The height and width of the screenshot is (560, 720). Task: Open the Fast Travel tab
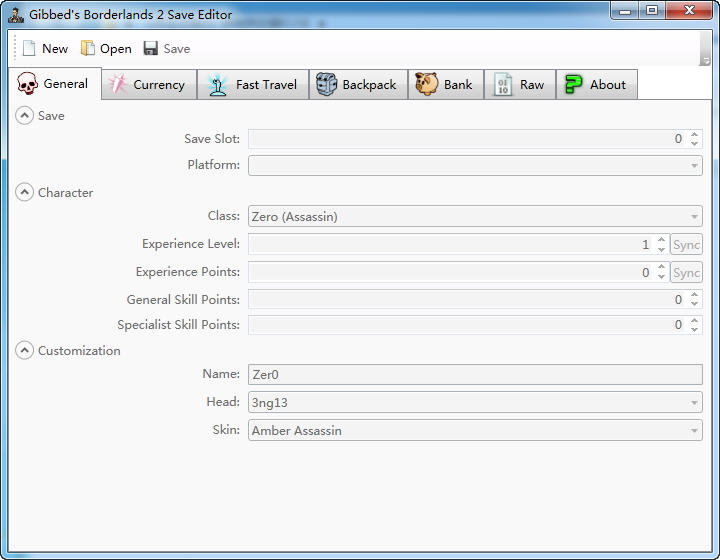click(253, 84)
